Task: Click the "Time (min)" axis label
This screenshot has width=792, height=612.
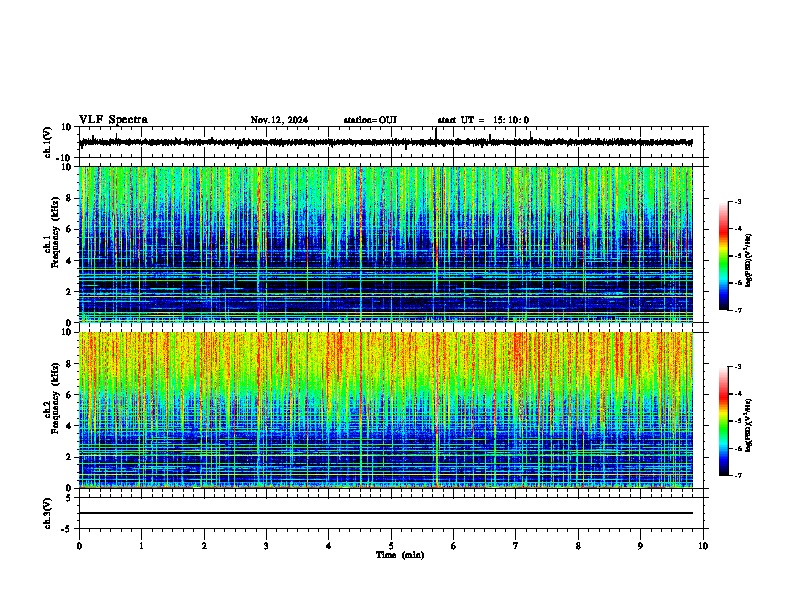Action: tap(400, 555)
